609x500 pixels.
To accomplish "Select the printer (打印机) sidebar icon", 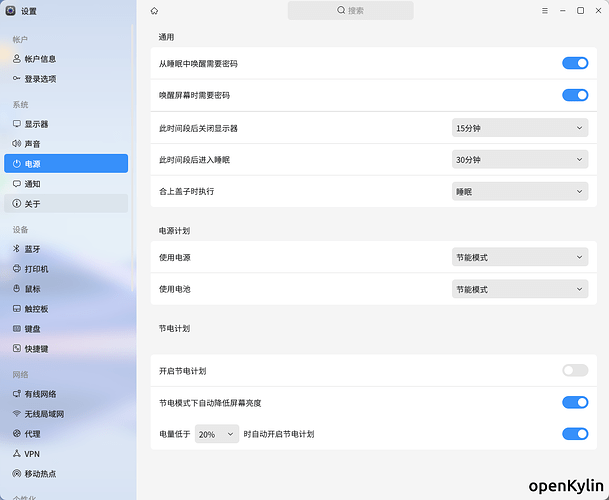I will [x=17, y=269].
